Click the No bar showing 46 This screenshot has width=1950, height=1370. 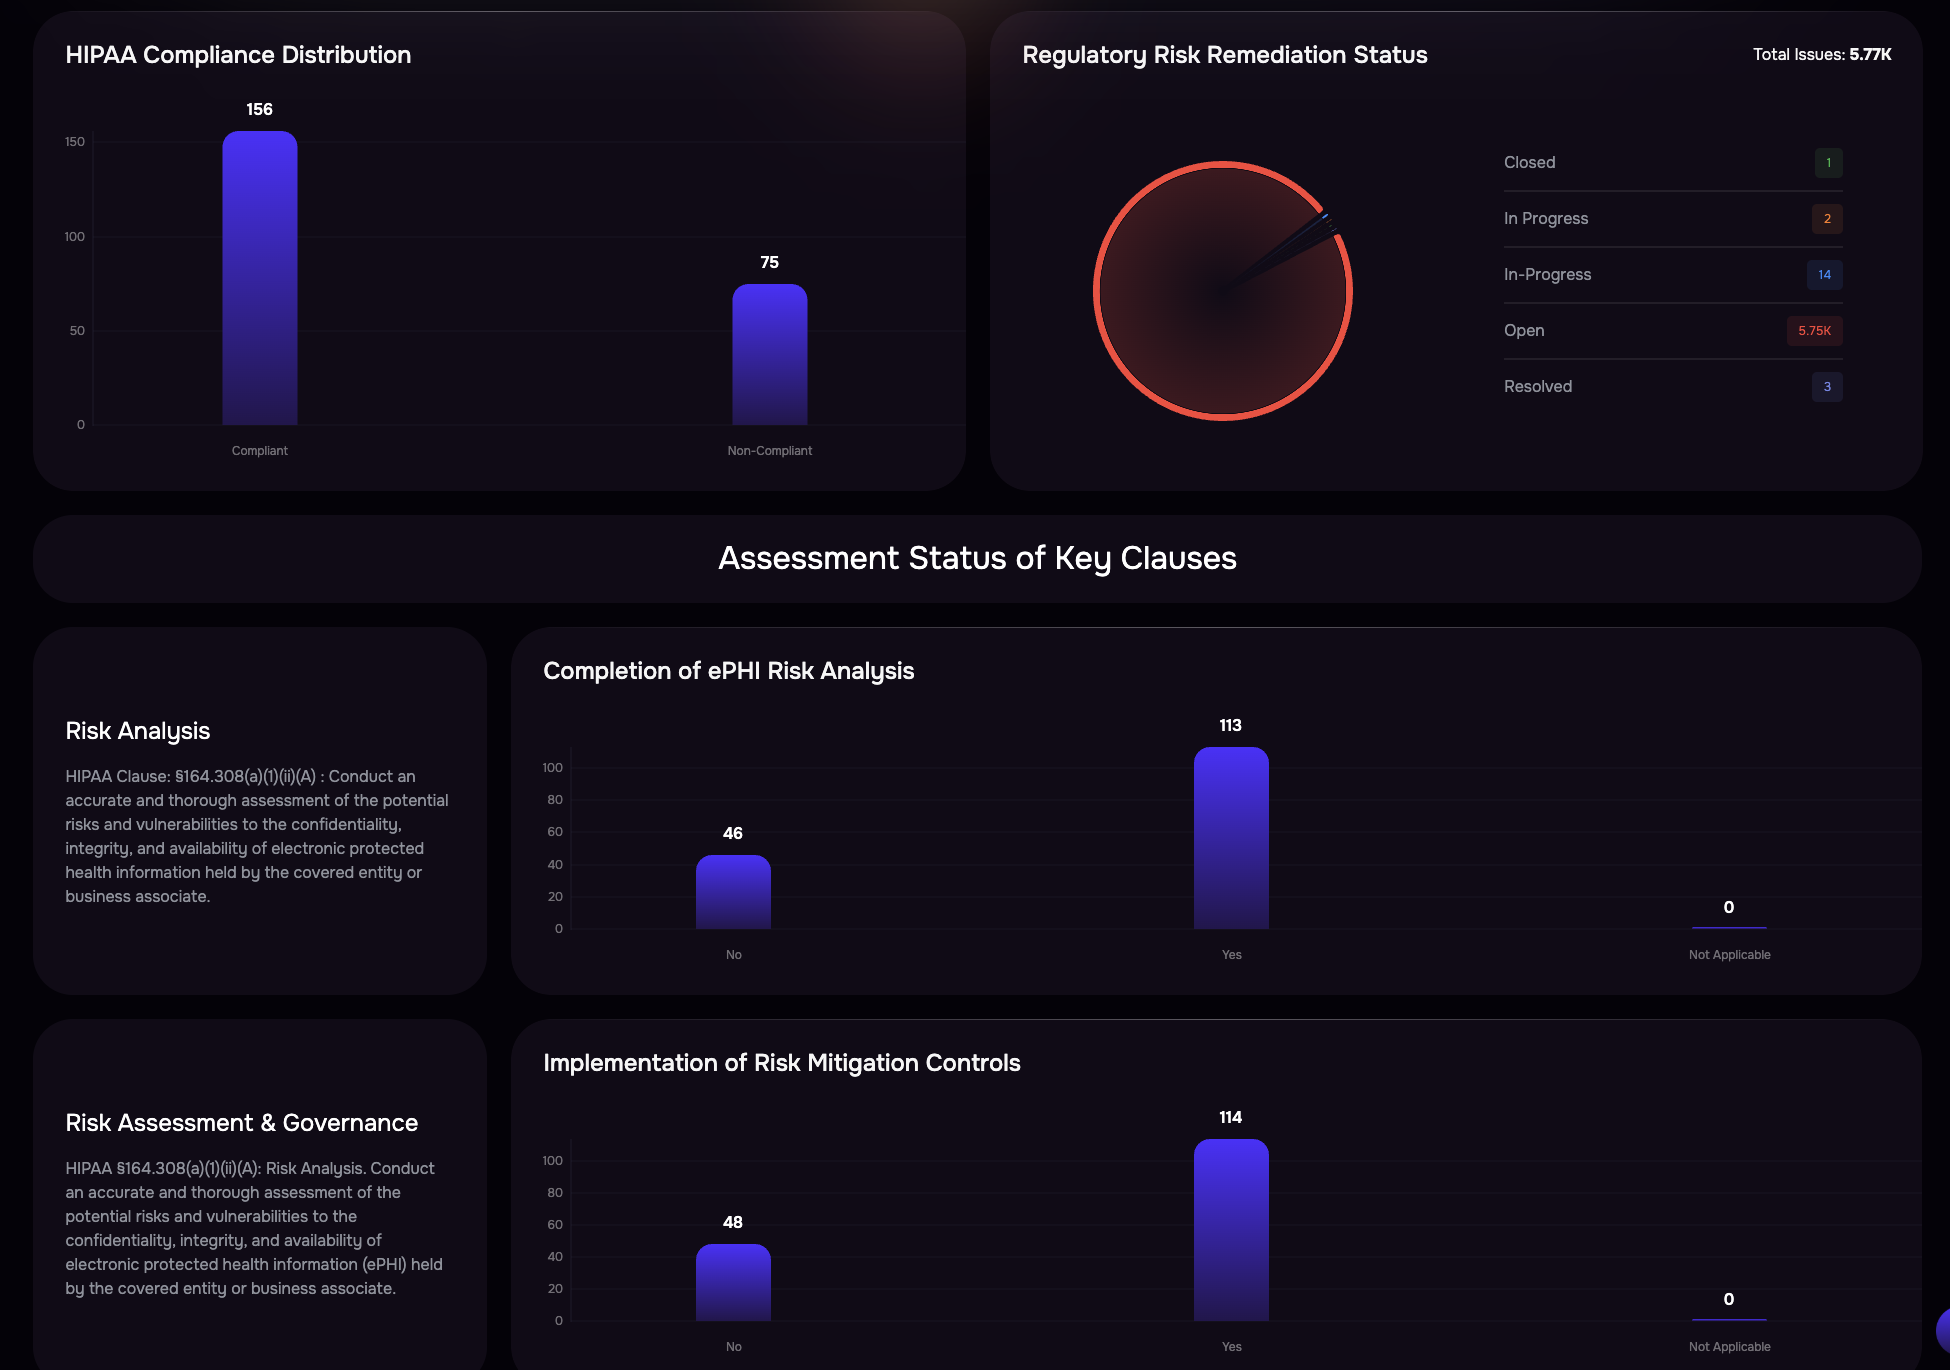[733, 892]
